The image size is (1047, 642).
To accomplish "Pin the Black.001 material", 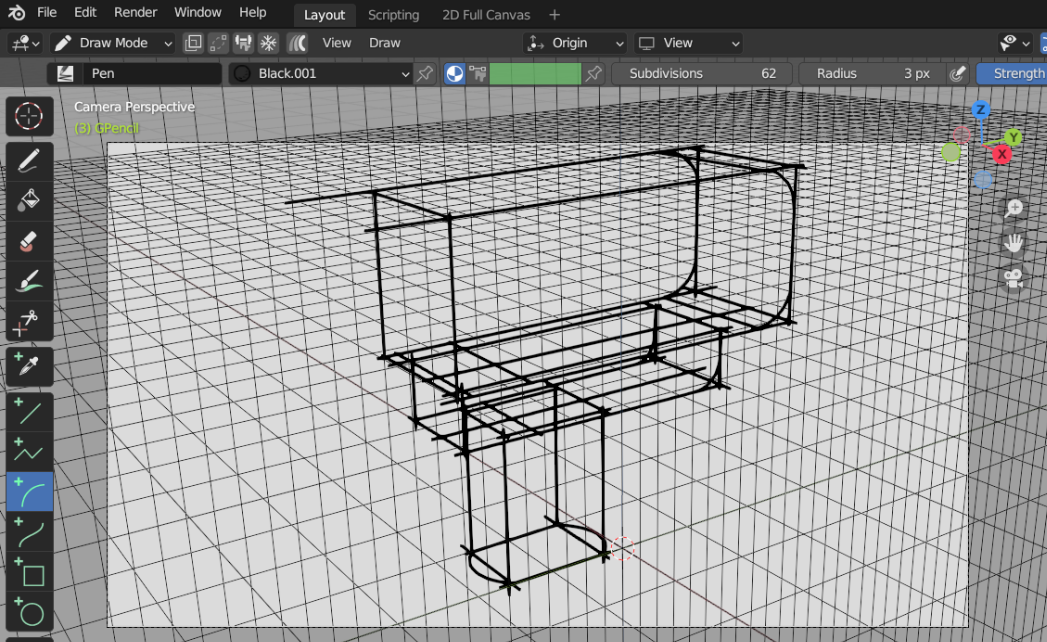I will (425, 73).
